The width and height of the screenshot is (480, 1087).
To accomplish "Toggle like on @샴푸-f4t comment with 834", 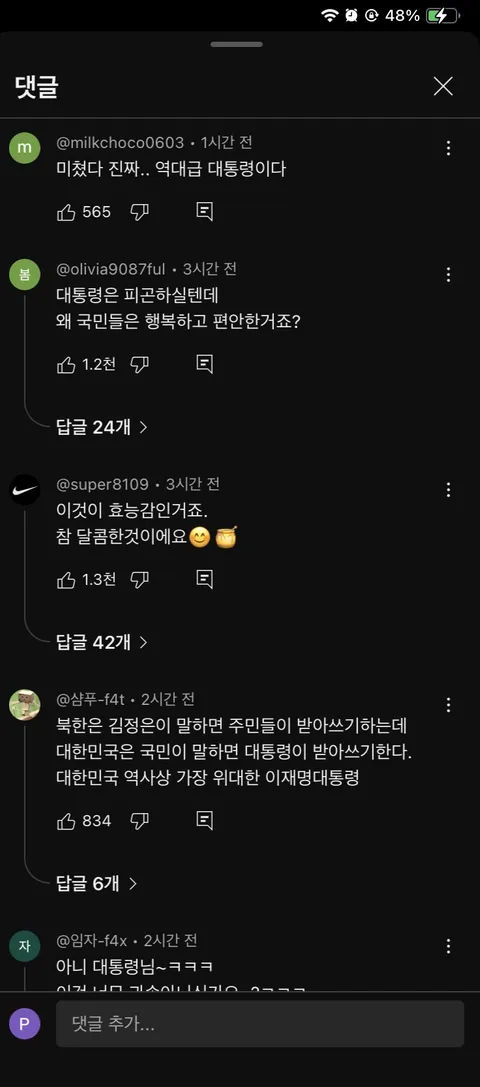I will (66, 821).
